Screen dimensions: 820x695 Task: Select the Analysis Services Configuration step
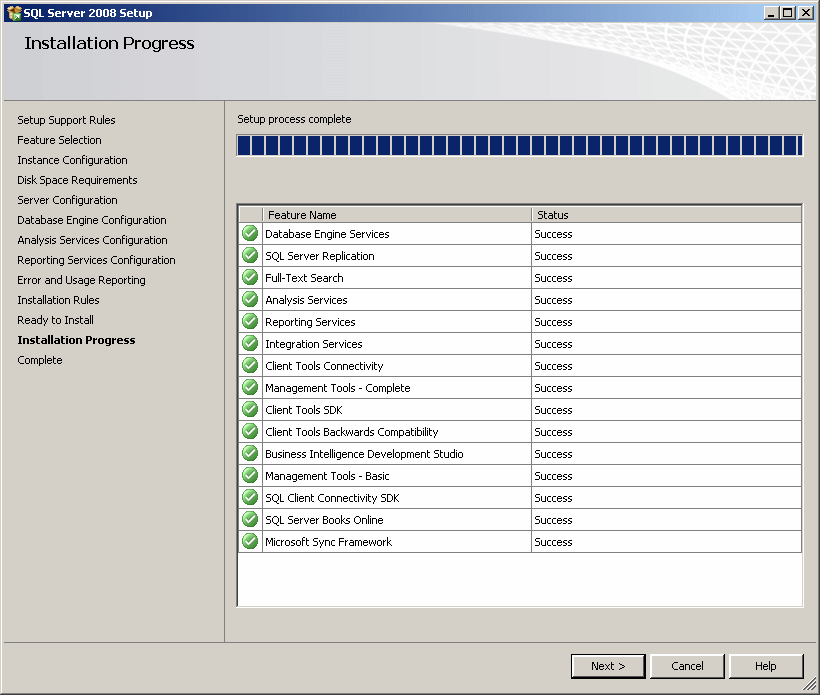pyautogui.click(x=93, y=240)
